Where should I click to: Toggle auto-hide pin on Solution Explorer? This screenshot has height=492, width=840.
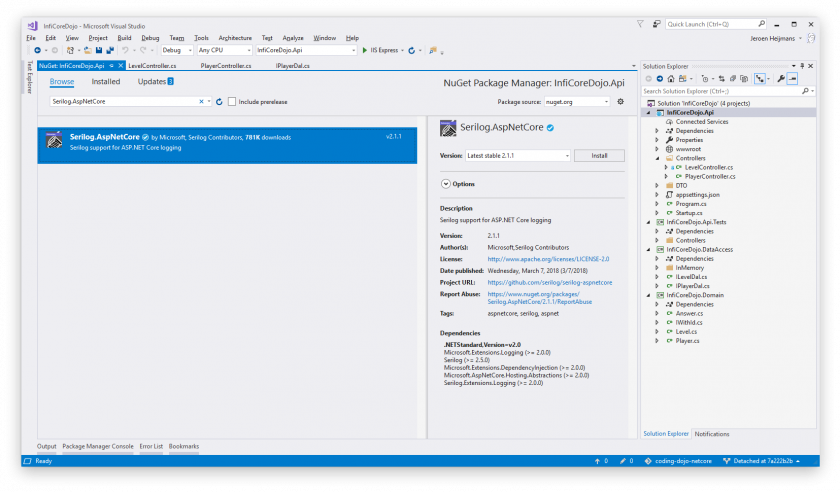pos(802,66)
